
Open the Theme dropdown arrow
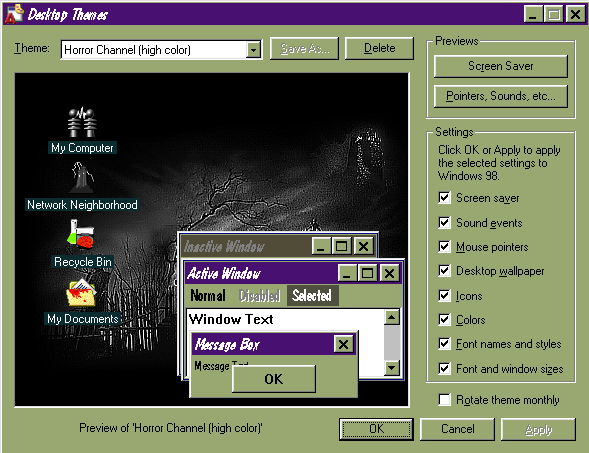pyautogui.click(x=254, y=50)
